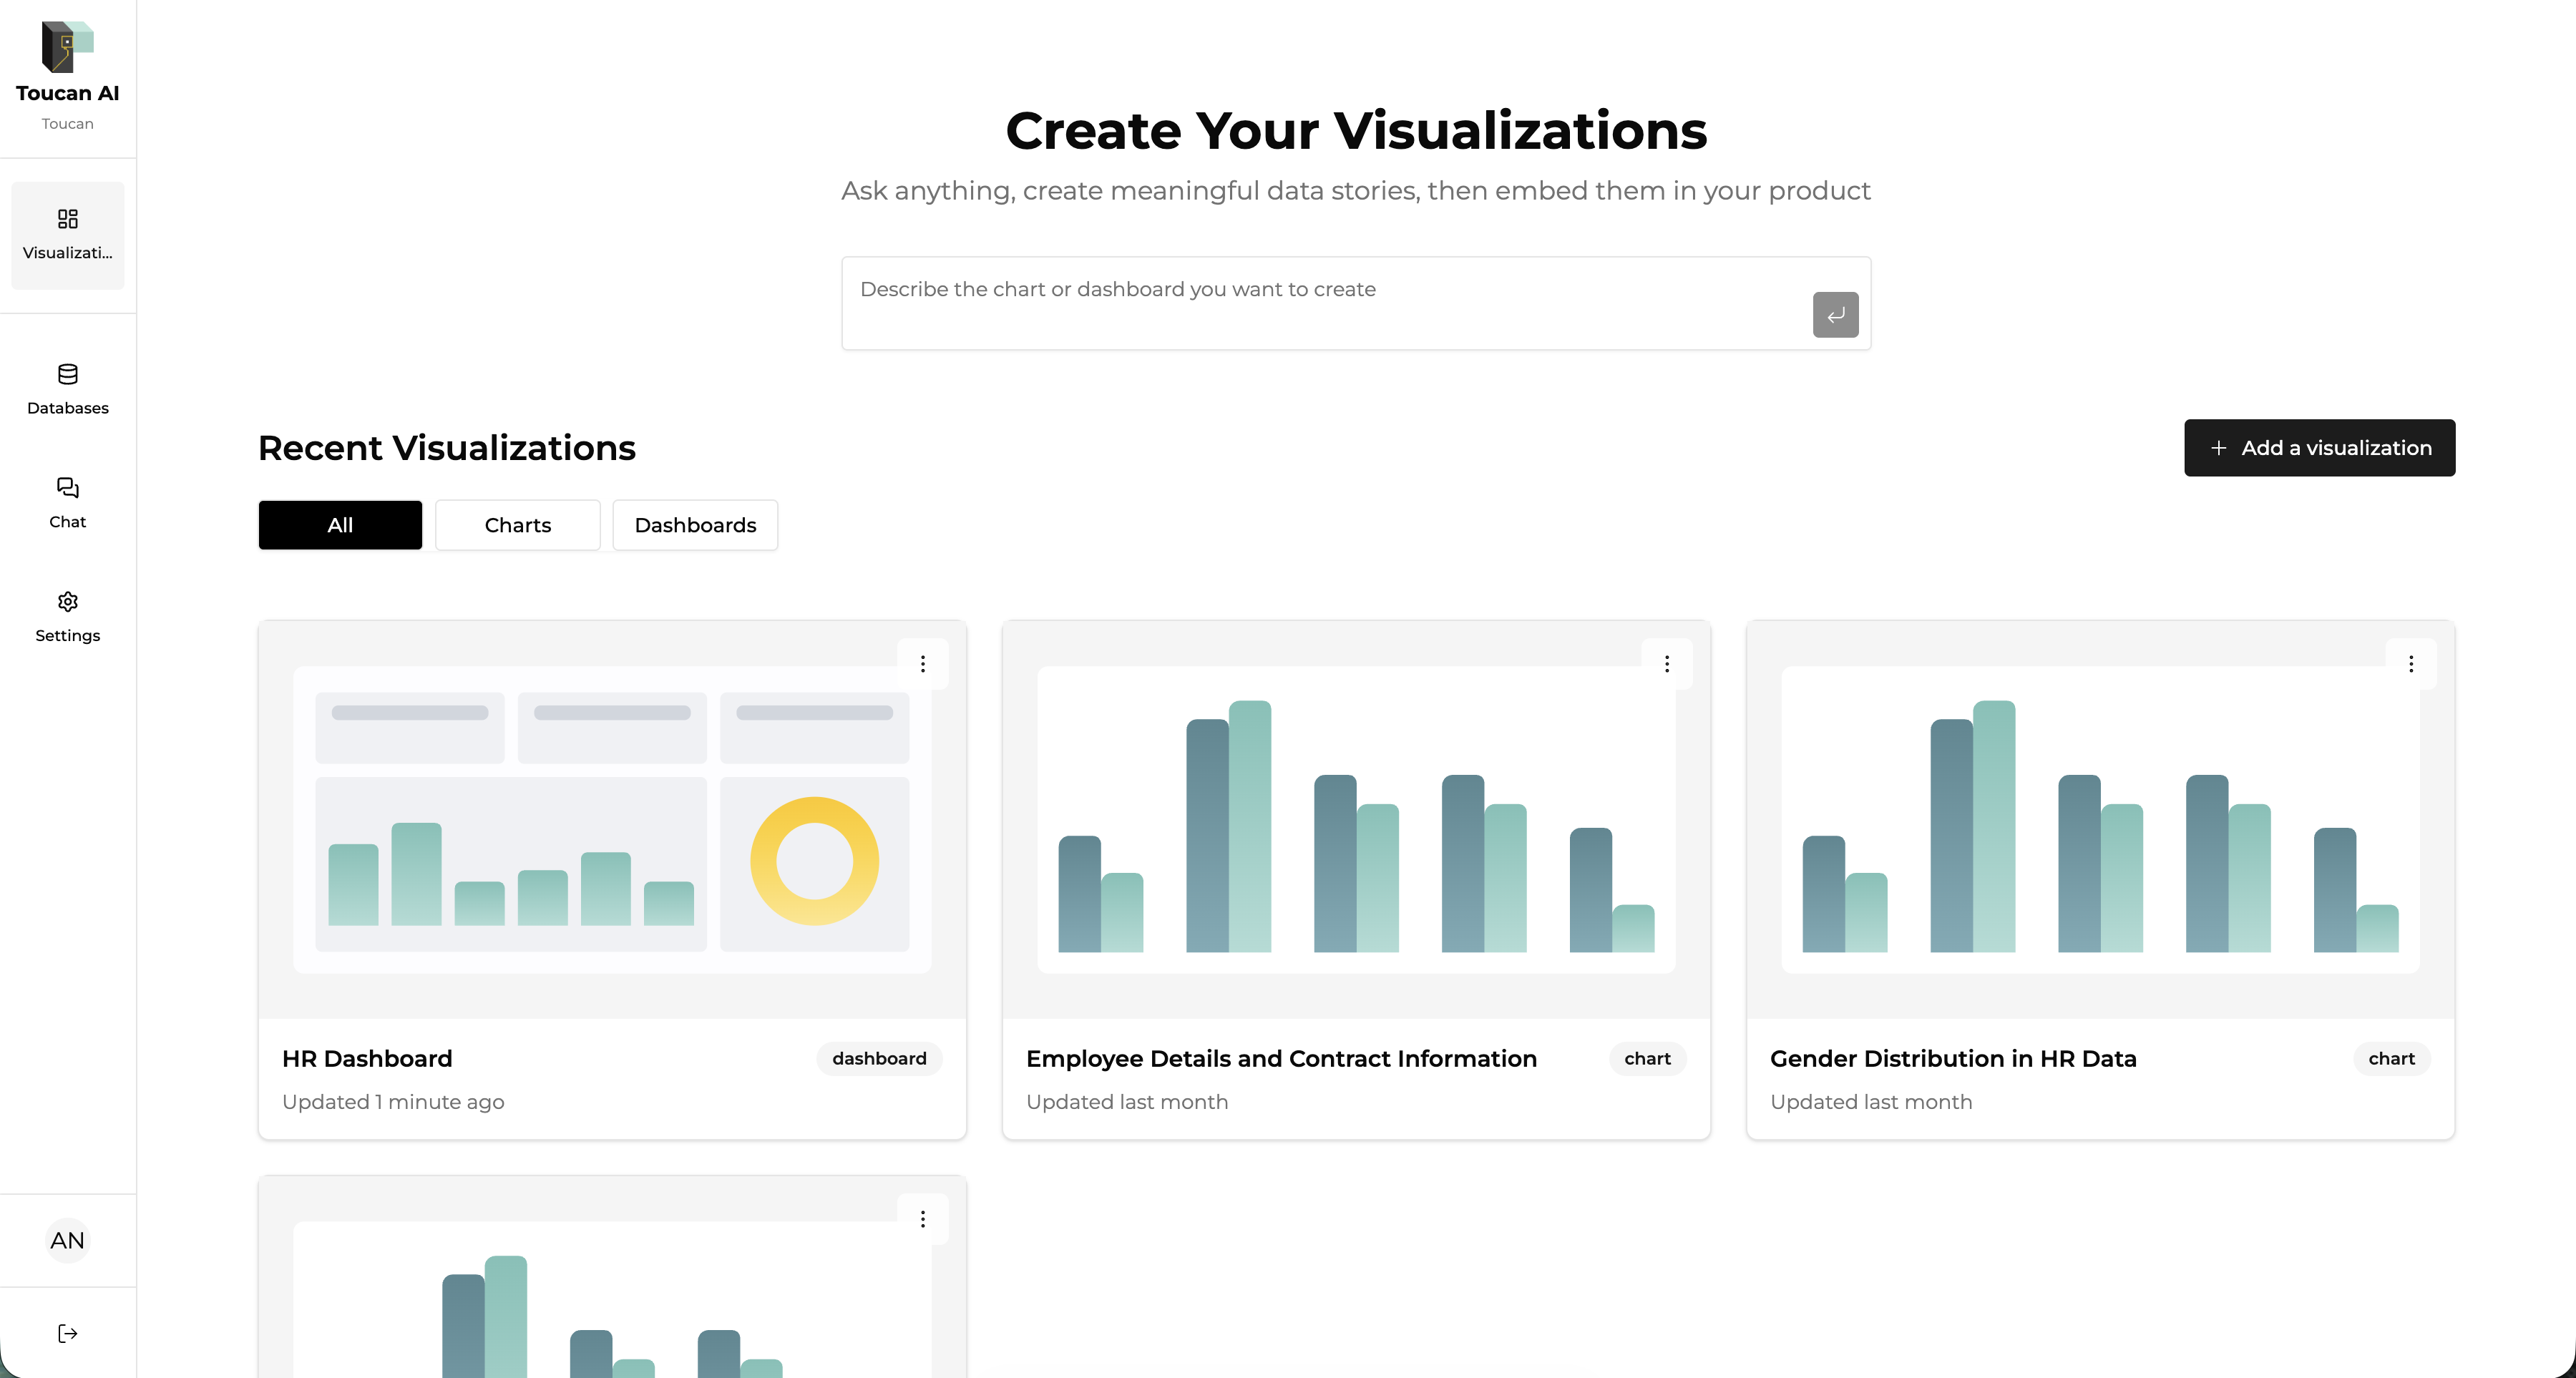Submit prompt with enter-arrow button

(1835, 315)
